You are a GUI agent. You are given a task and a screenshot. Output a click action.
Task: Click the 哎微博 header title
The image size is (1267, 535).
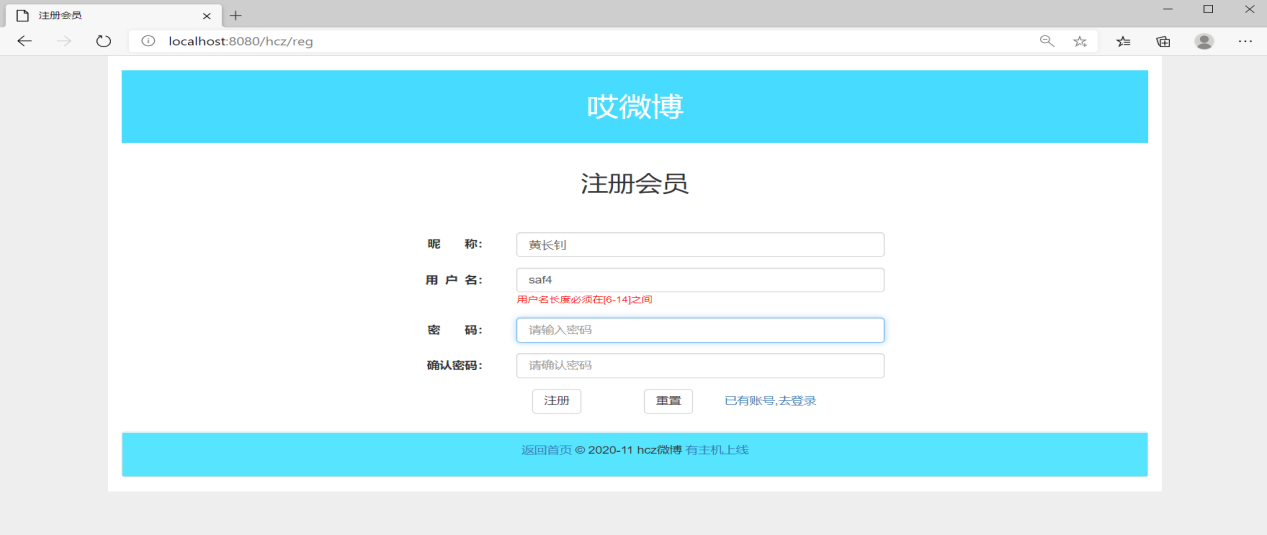click(635, 107)
